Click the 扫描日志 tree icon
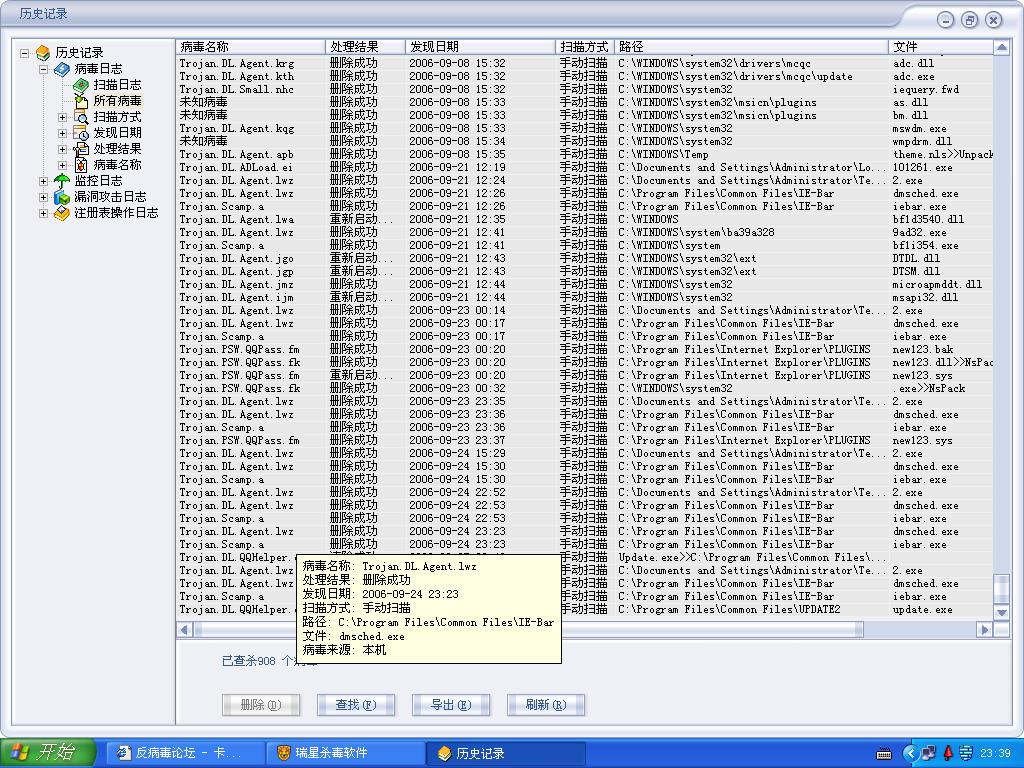1024x768 pixels. click(x=81, y=85)
